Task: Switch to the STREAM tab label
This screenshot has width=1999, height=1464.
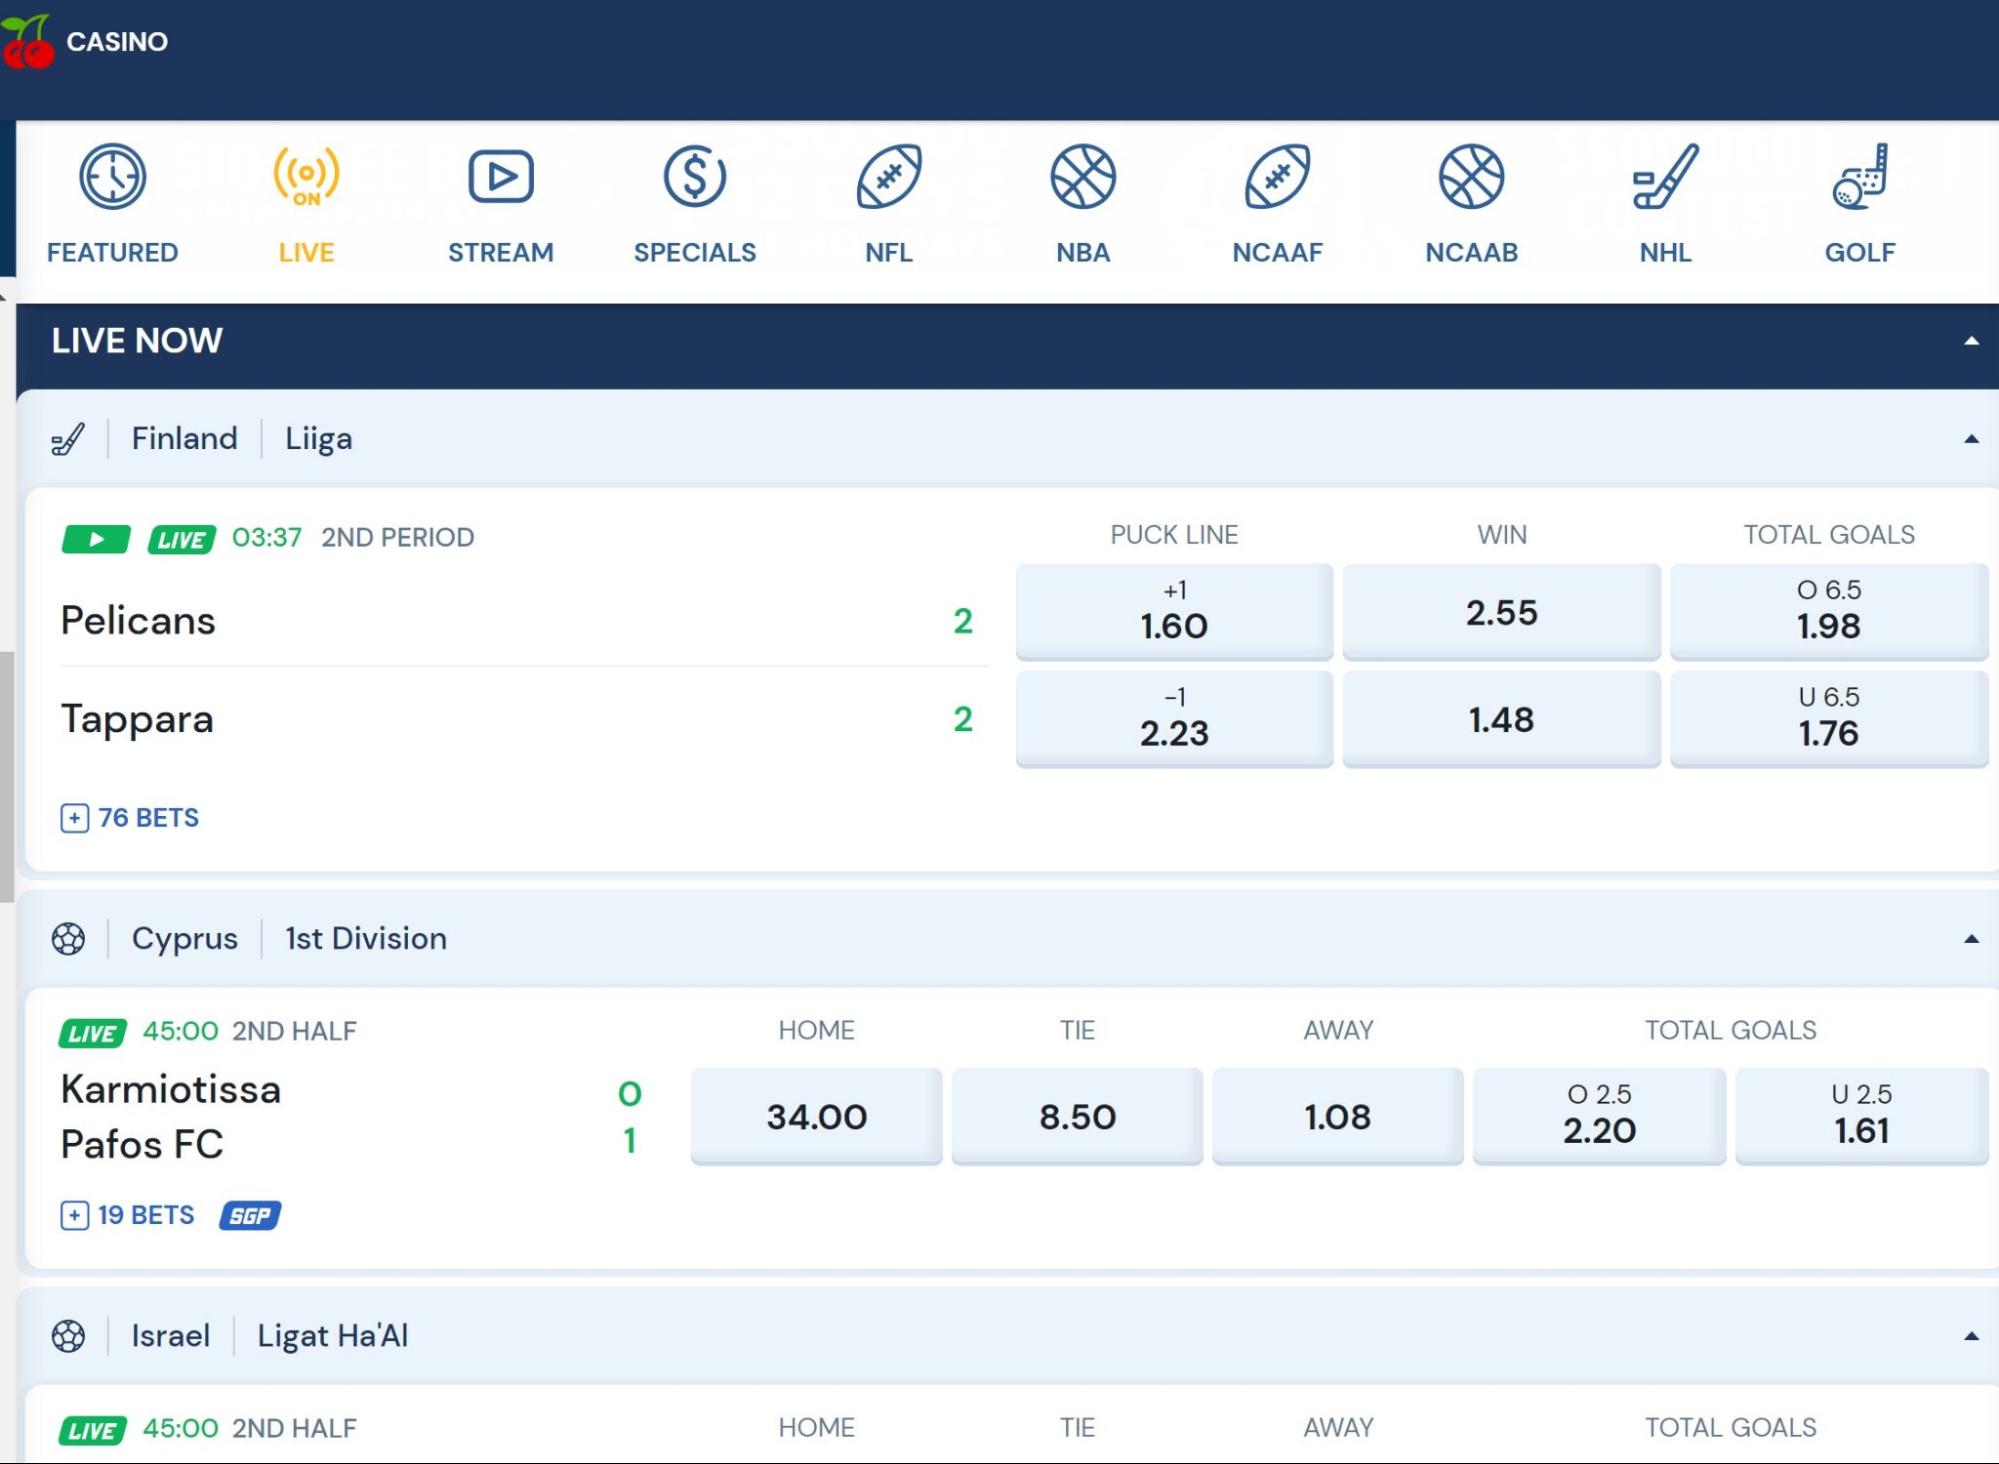Action: [x=501, y=252]
